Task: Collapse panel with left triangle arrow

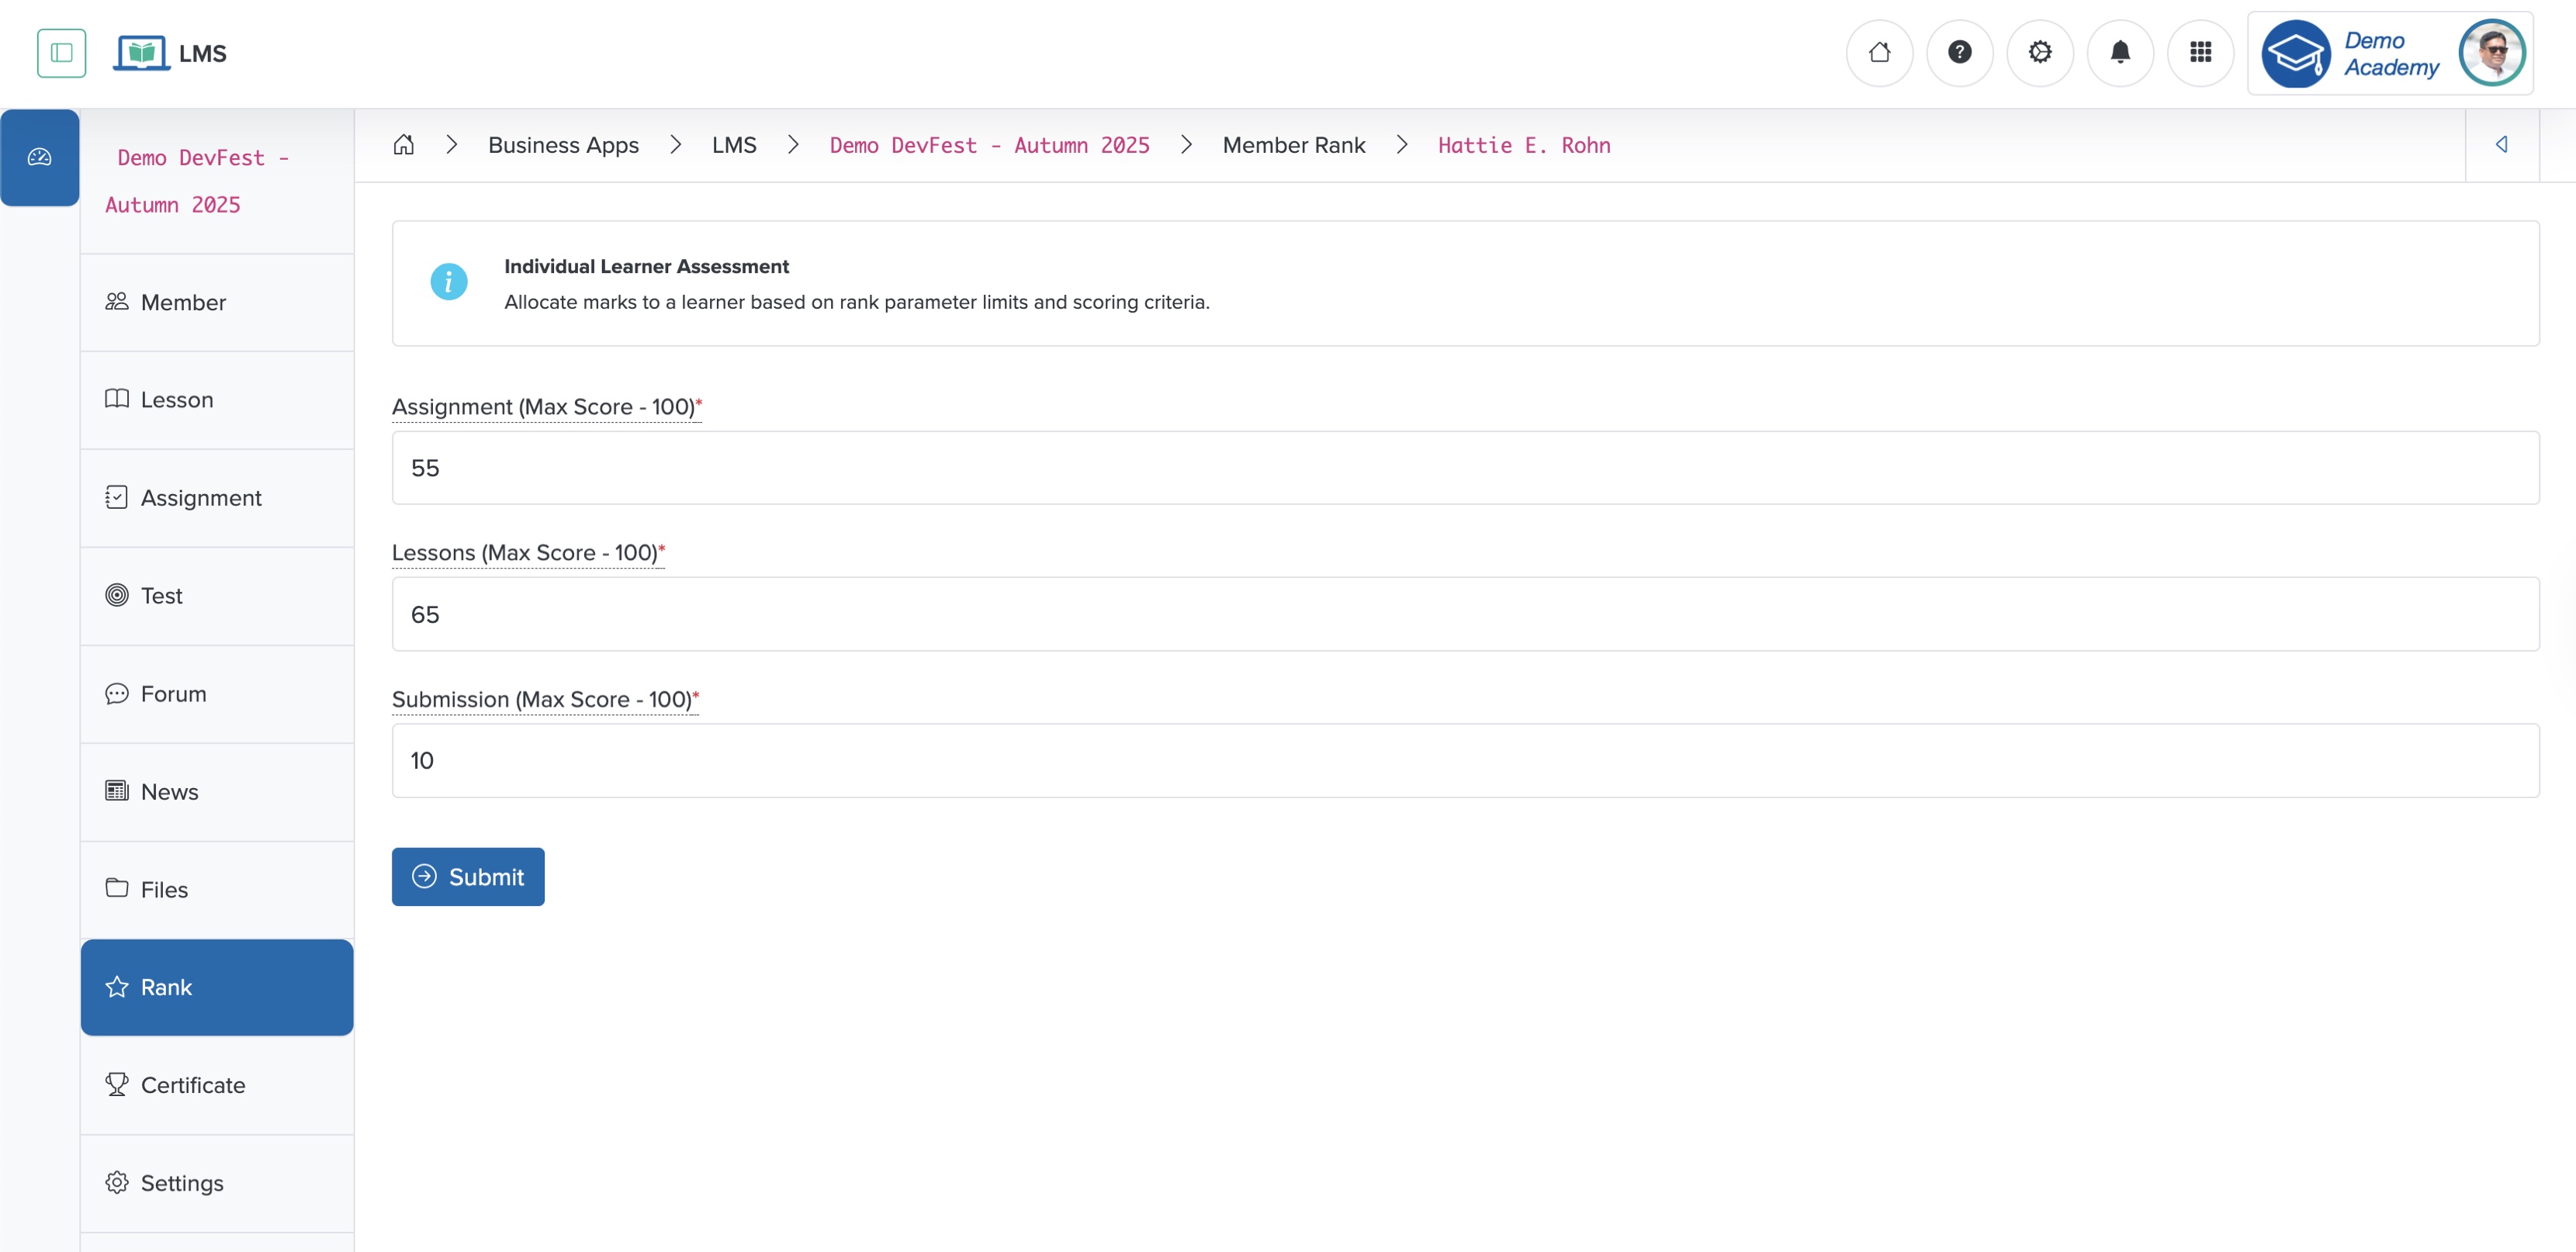Action: point(2501,146)
